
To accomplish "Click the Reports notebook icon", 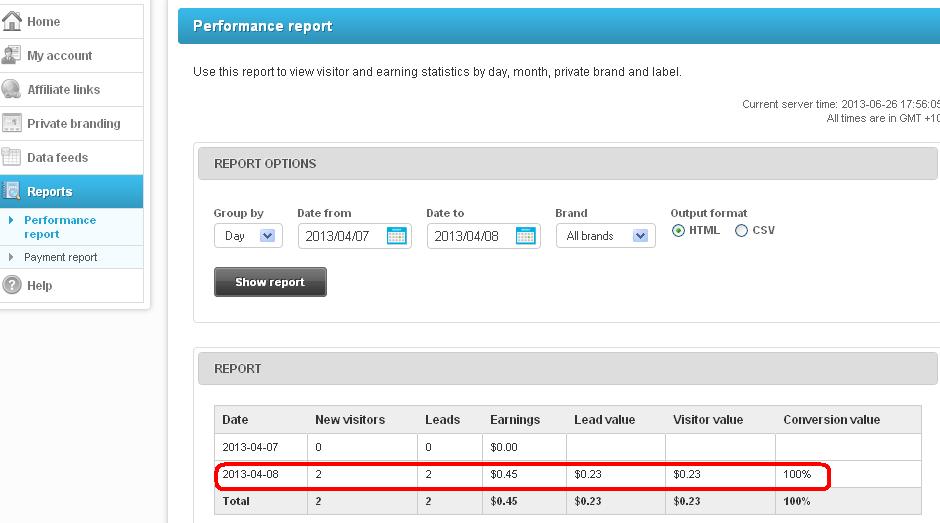I will click(x=11, y=191).
